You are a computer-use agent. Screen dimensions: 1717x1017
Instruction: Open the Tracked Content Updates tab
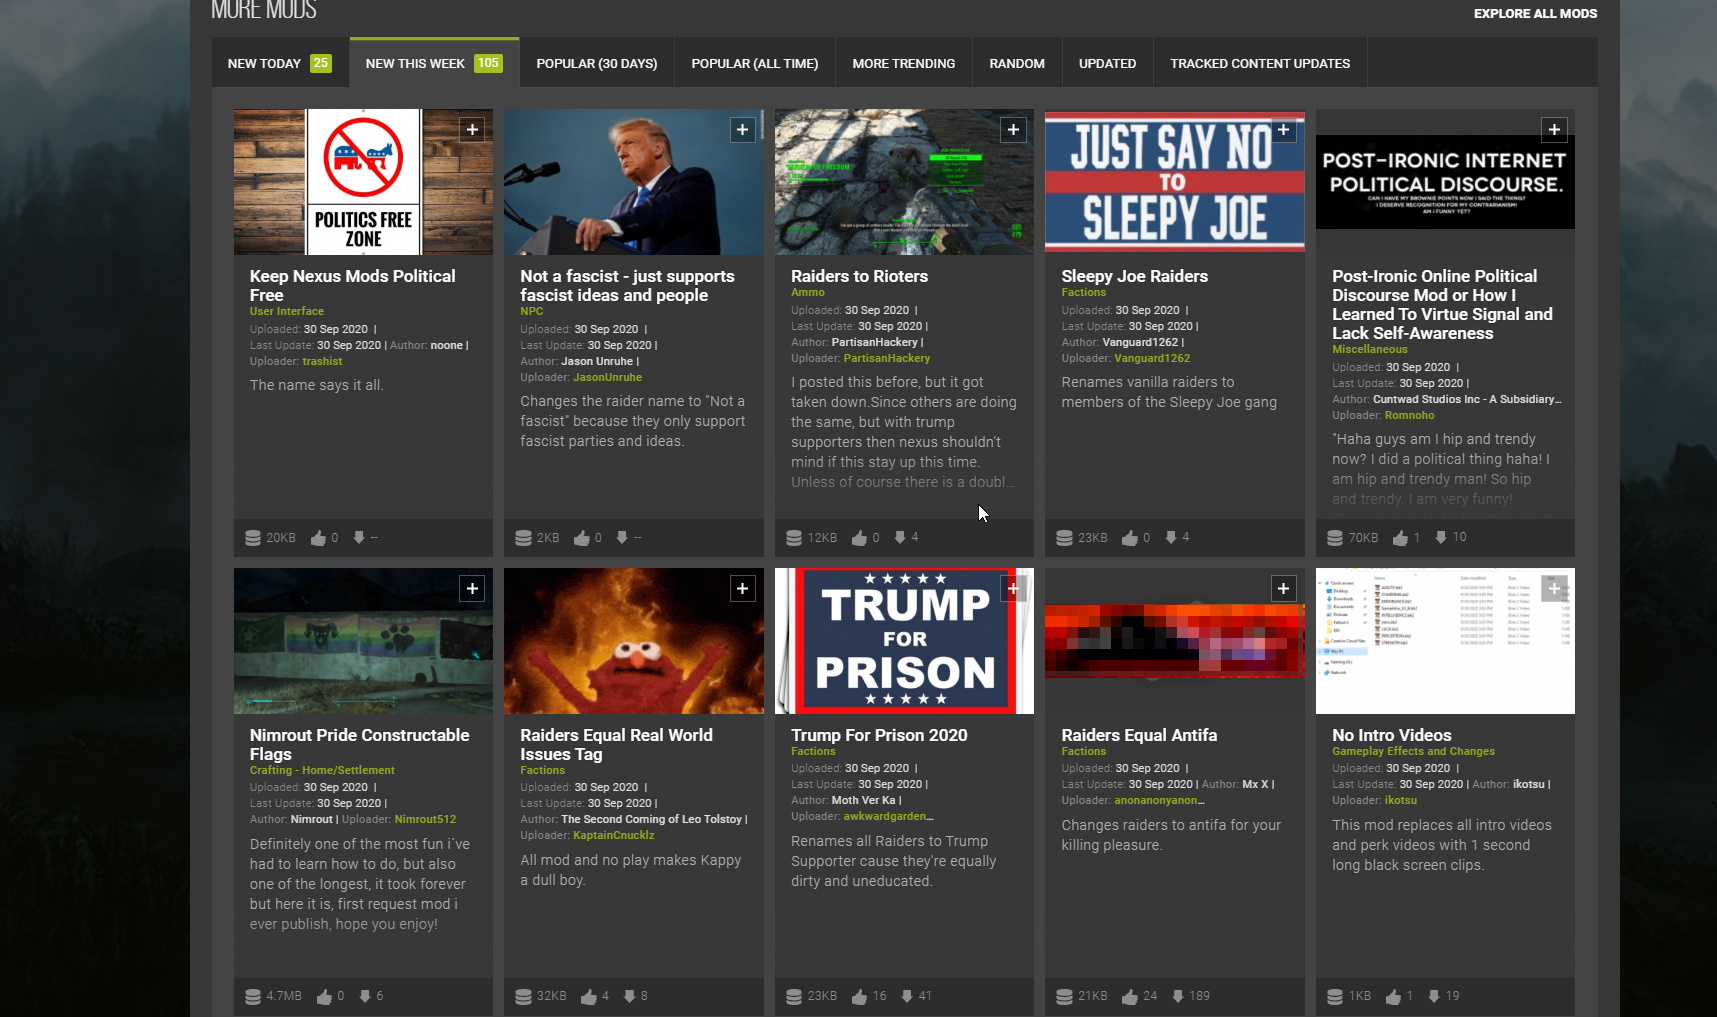(x=1259, y=63)
